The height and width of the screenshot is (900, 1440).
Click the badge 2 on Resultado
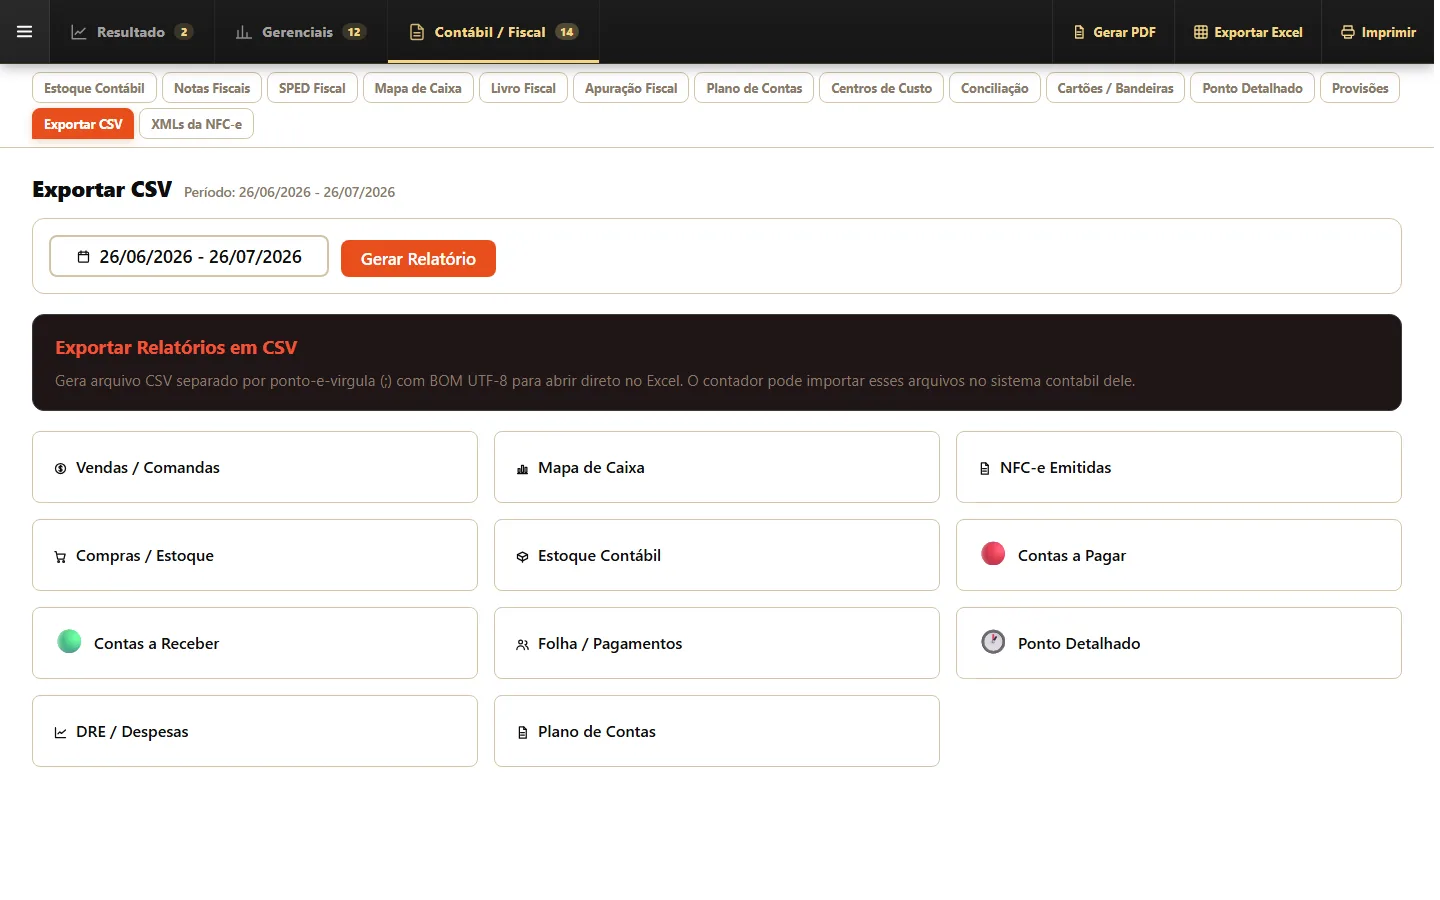pos(184,32)
